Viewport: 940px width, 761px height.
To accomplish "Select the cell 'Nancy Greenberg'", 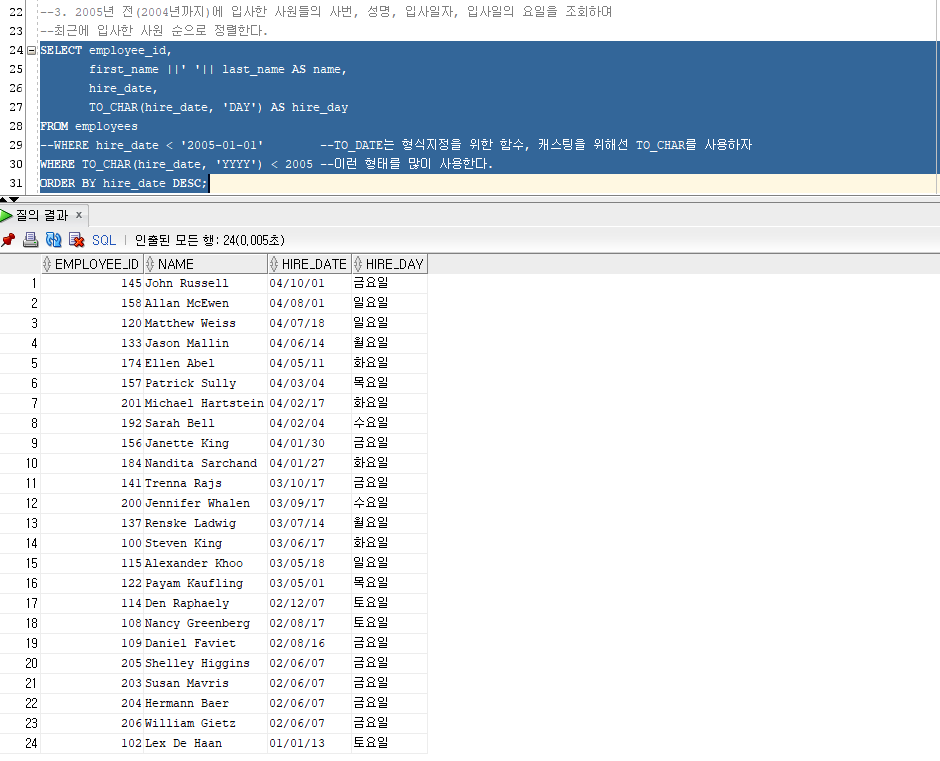I will click(x=206, y=623).
